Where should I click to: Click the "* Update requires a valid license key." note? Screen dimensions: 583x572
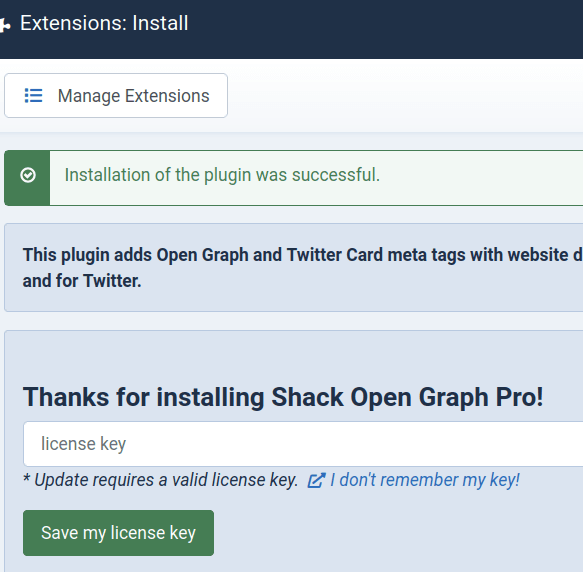(x=161, y=480)
